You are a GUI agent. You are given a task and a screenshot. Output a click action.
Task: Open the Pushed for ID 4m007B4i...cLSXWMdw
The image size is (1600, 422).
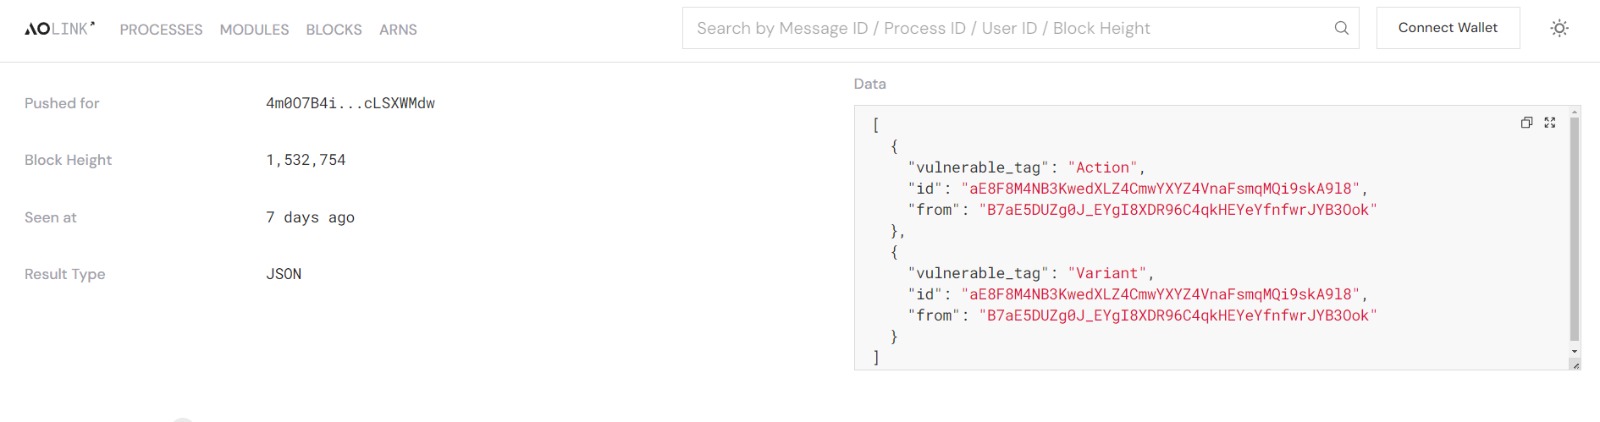pos(350,103)
